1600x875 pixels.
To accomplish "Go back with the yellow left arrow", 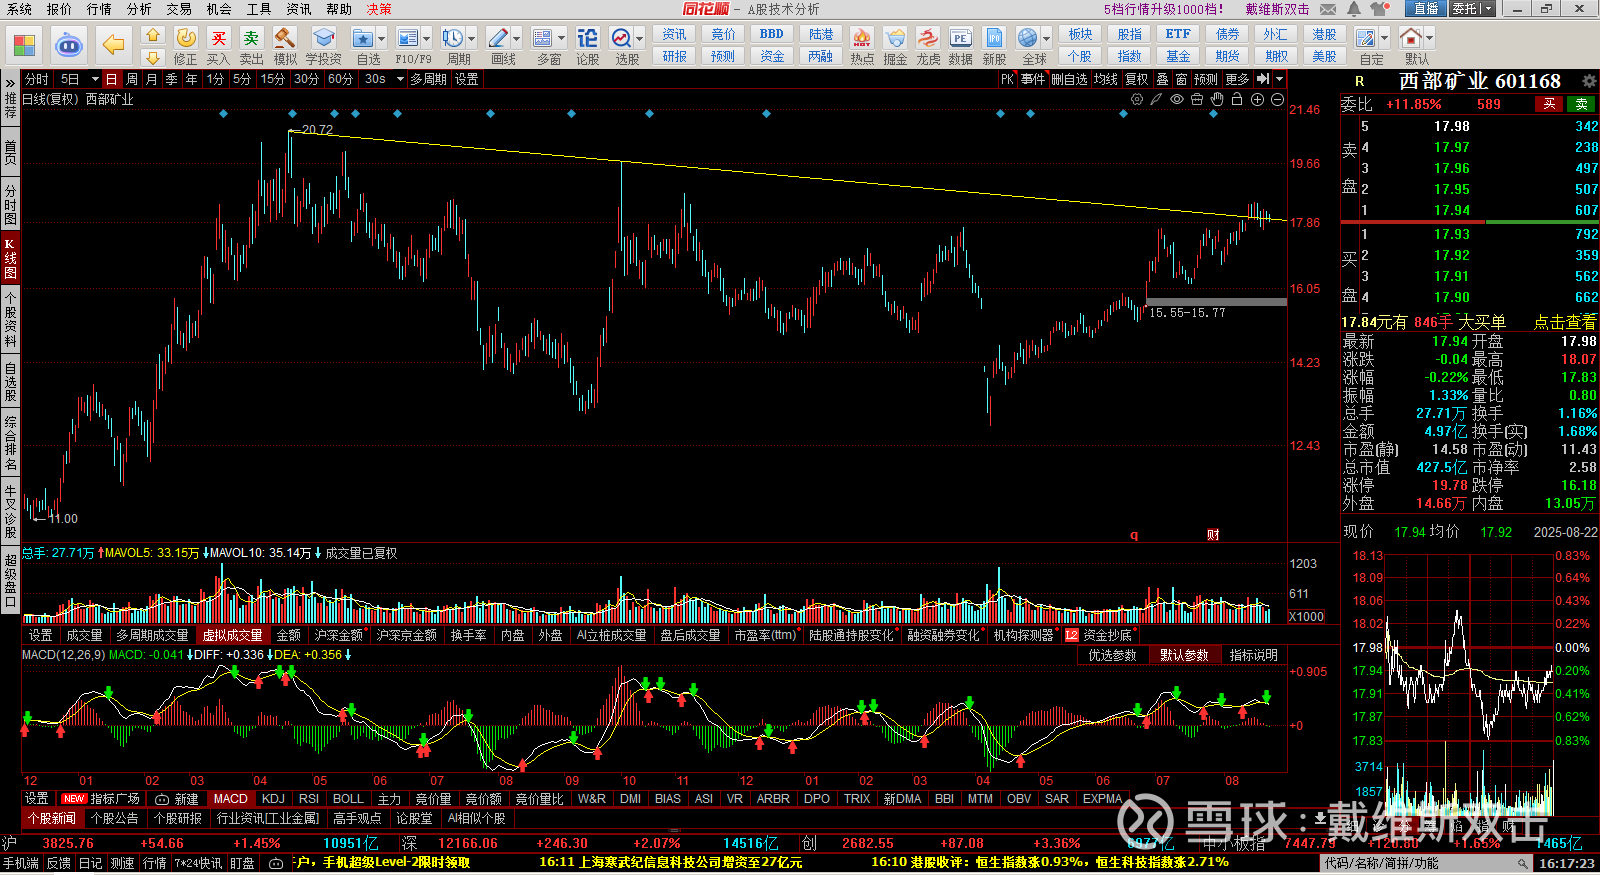I will click(114, 45).
